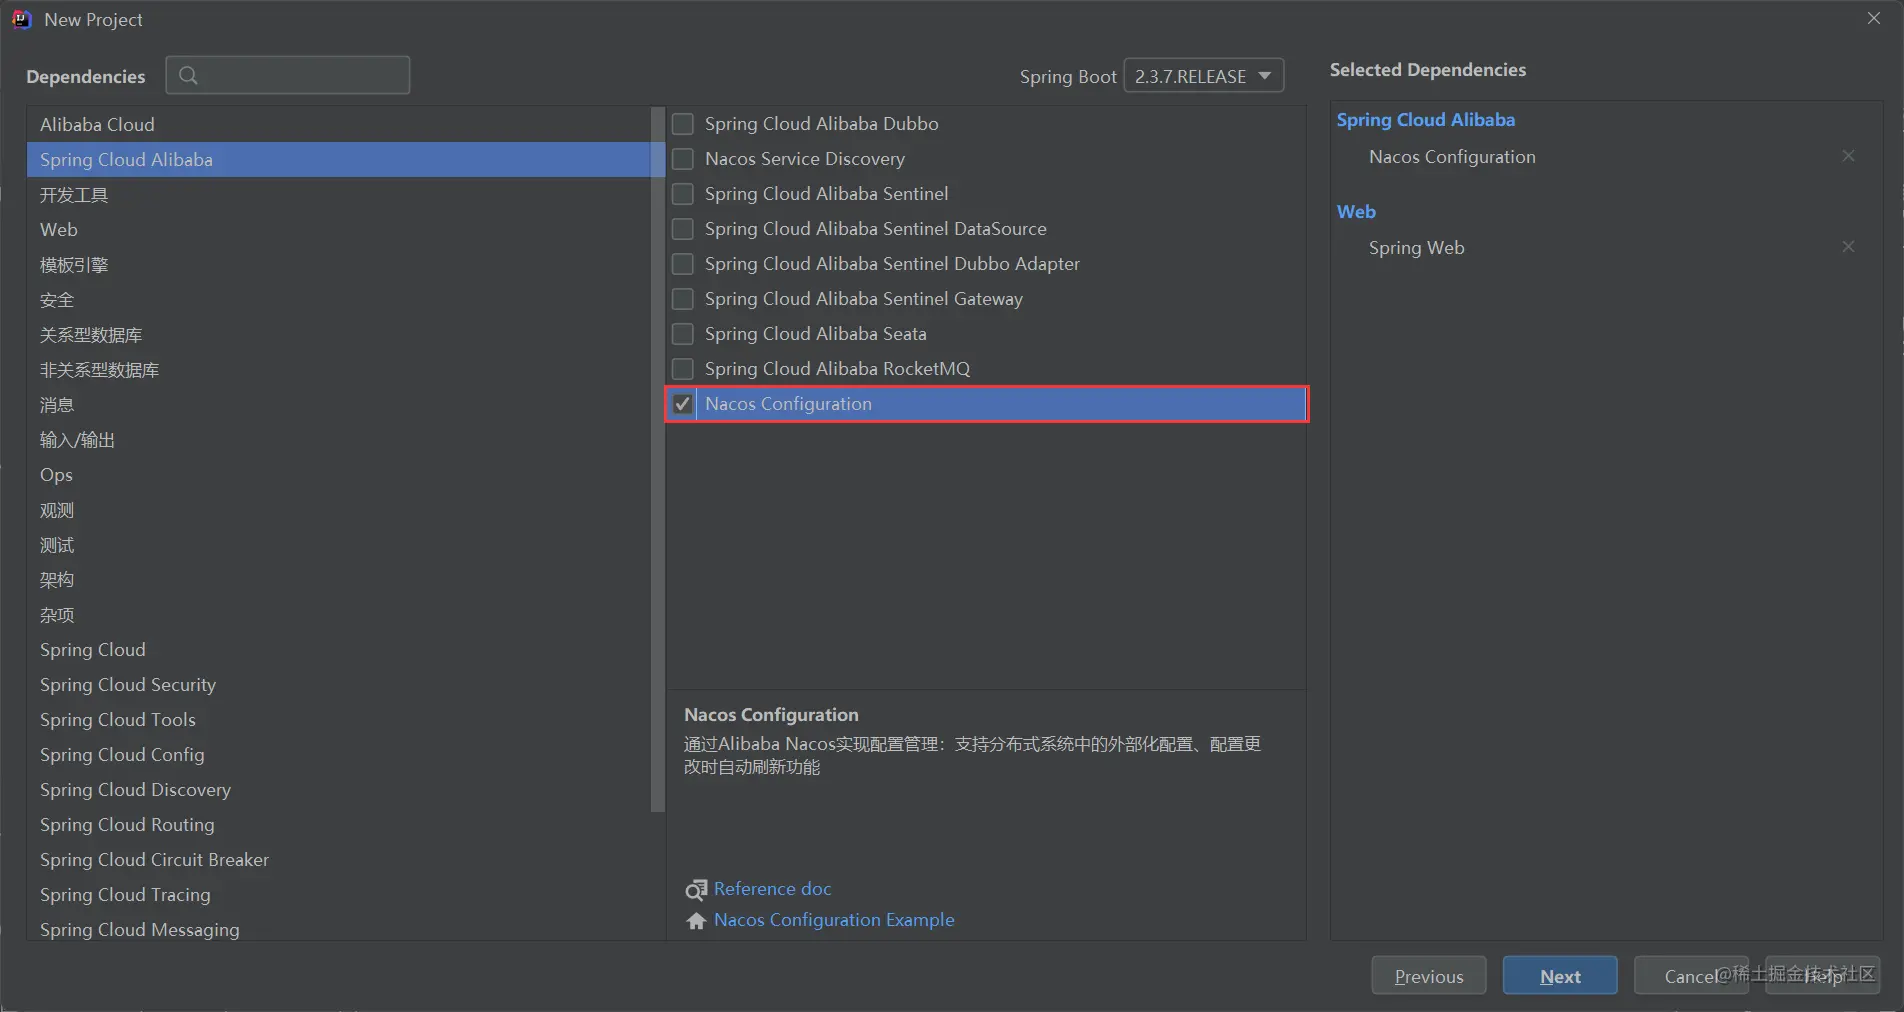Image resolution: width=1904 pixels, height=1012 pixels.
Task: Click the IntelliJ logo in title bar
Action: coord(22,19)
